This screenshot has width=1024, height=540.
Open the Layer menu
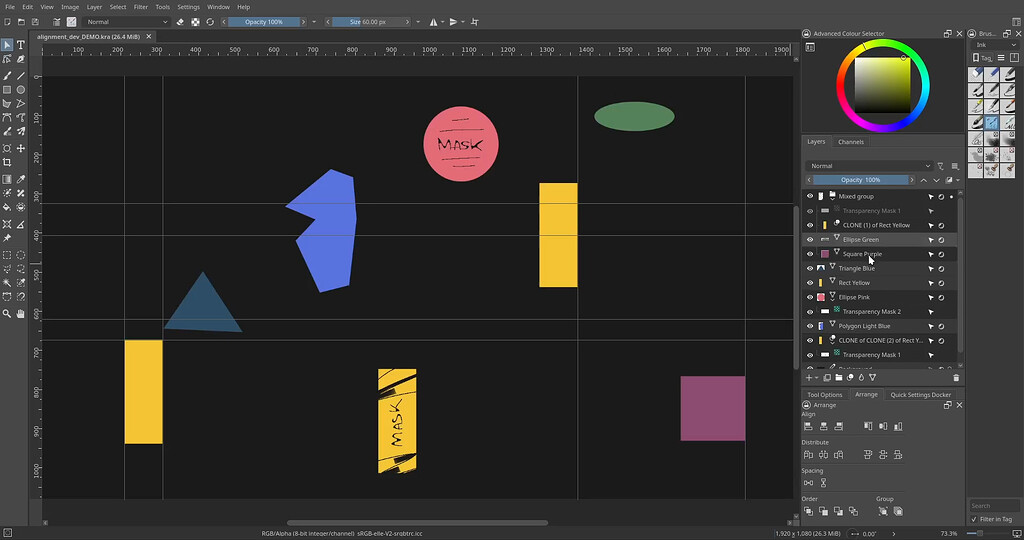pos(94,7)
